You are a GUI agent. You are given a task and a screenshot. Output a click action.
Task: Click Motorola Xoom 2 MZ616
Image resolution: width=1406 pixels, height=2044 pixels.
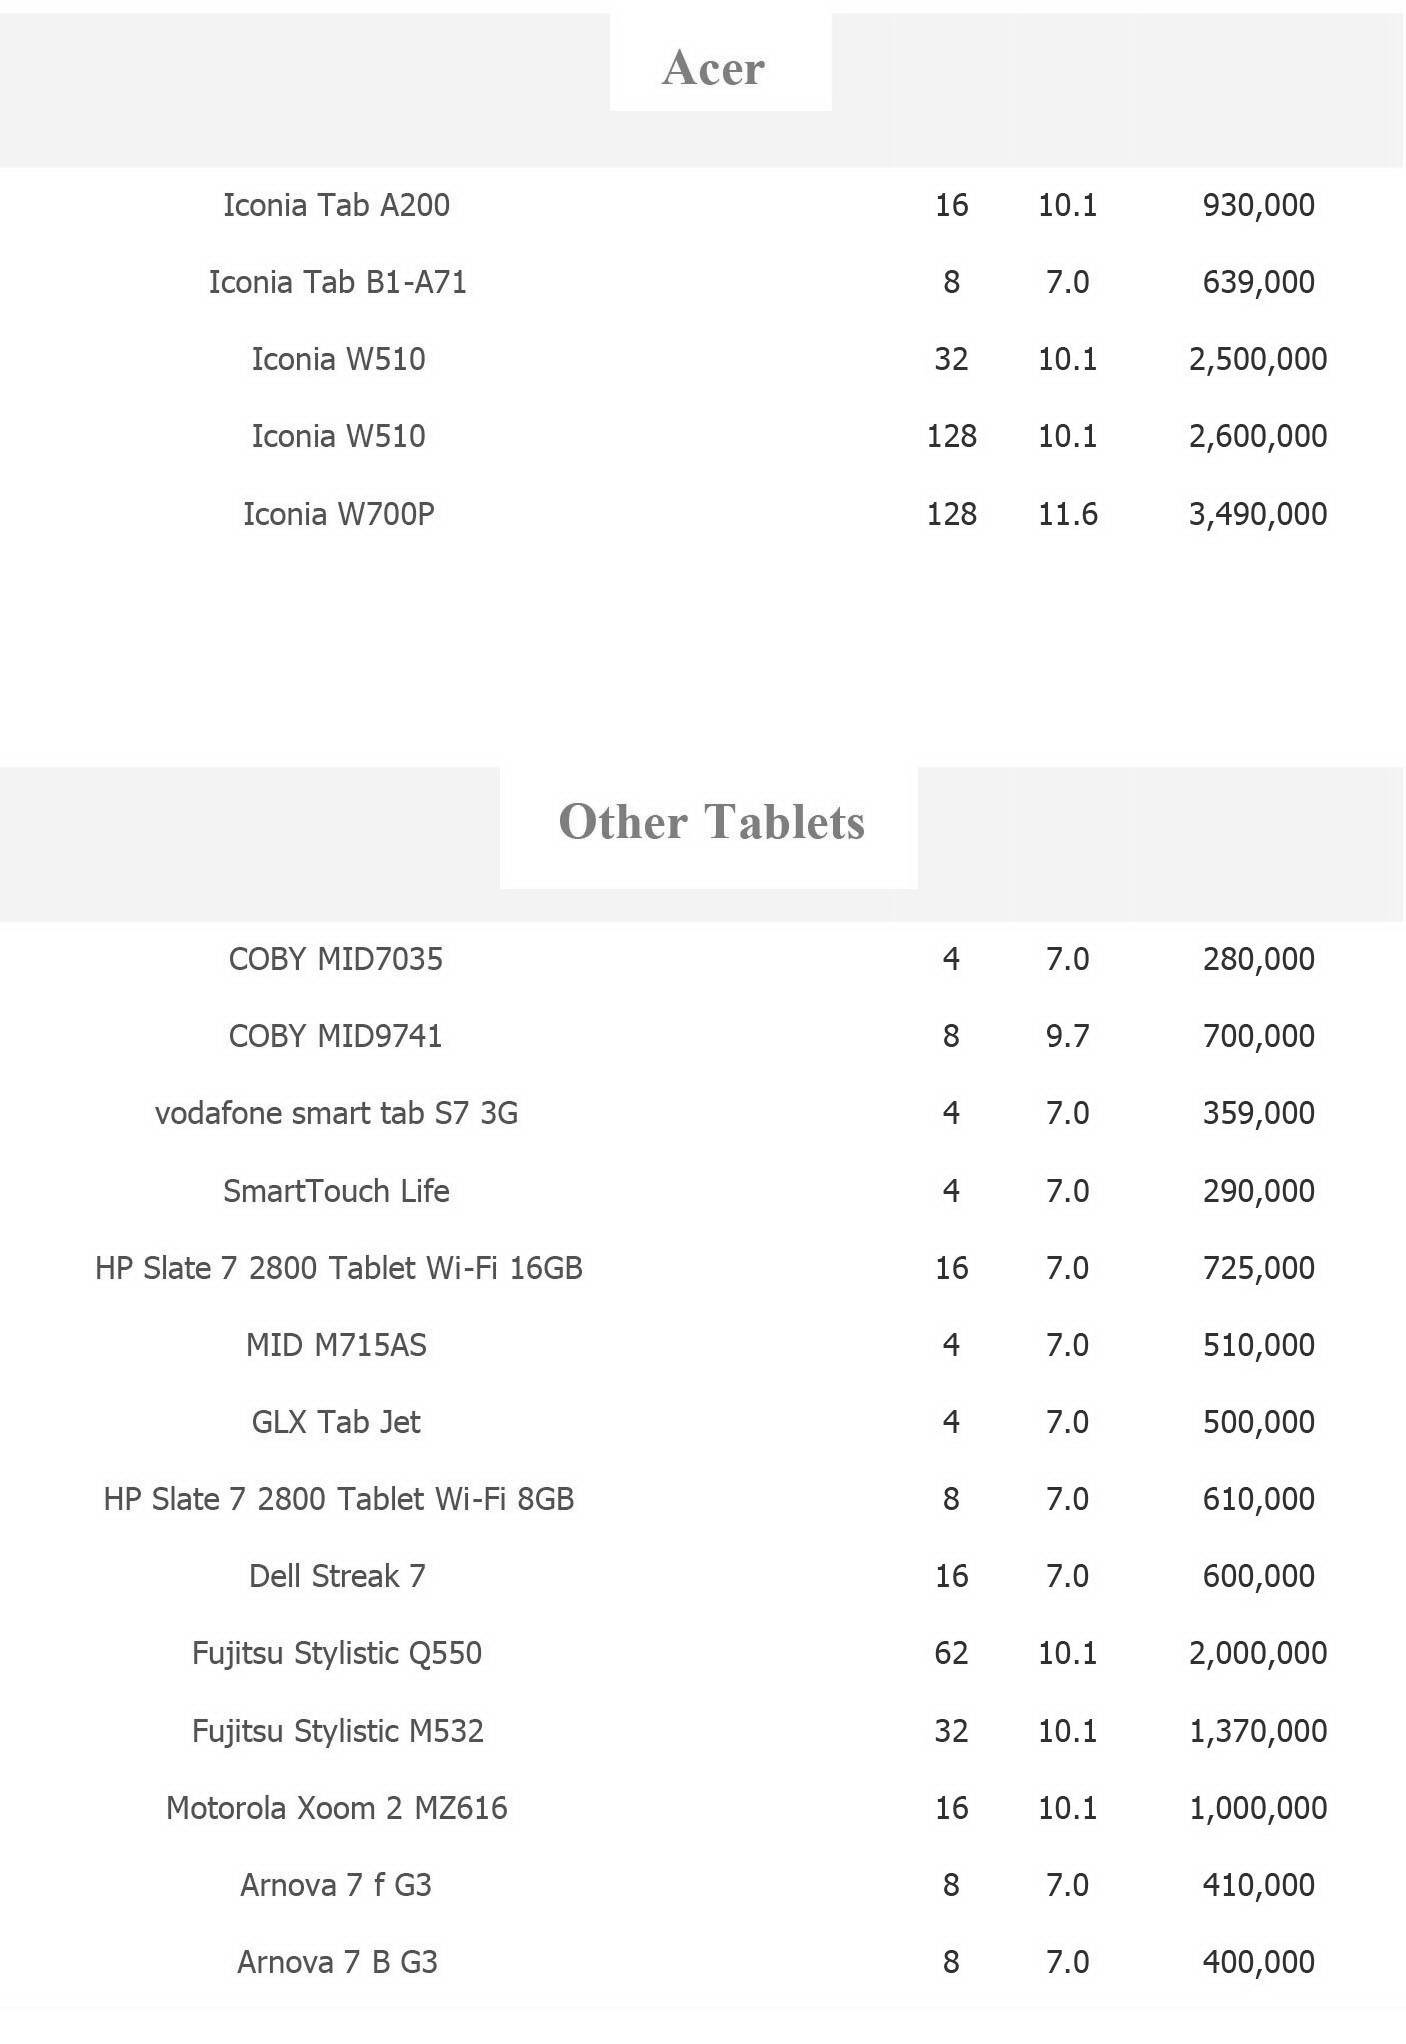(x=336, y=1808)
